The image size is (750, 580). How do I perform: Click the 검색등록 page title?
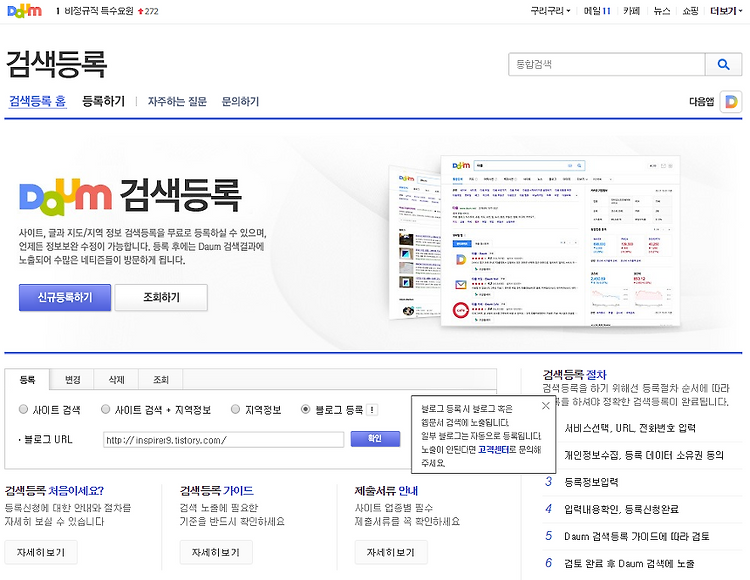pos(56,64)
